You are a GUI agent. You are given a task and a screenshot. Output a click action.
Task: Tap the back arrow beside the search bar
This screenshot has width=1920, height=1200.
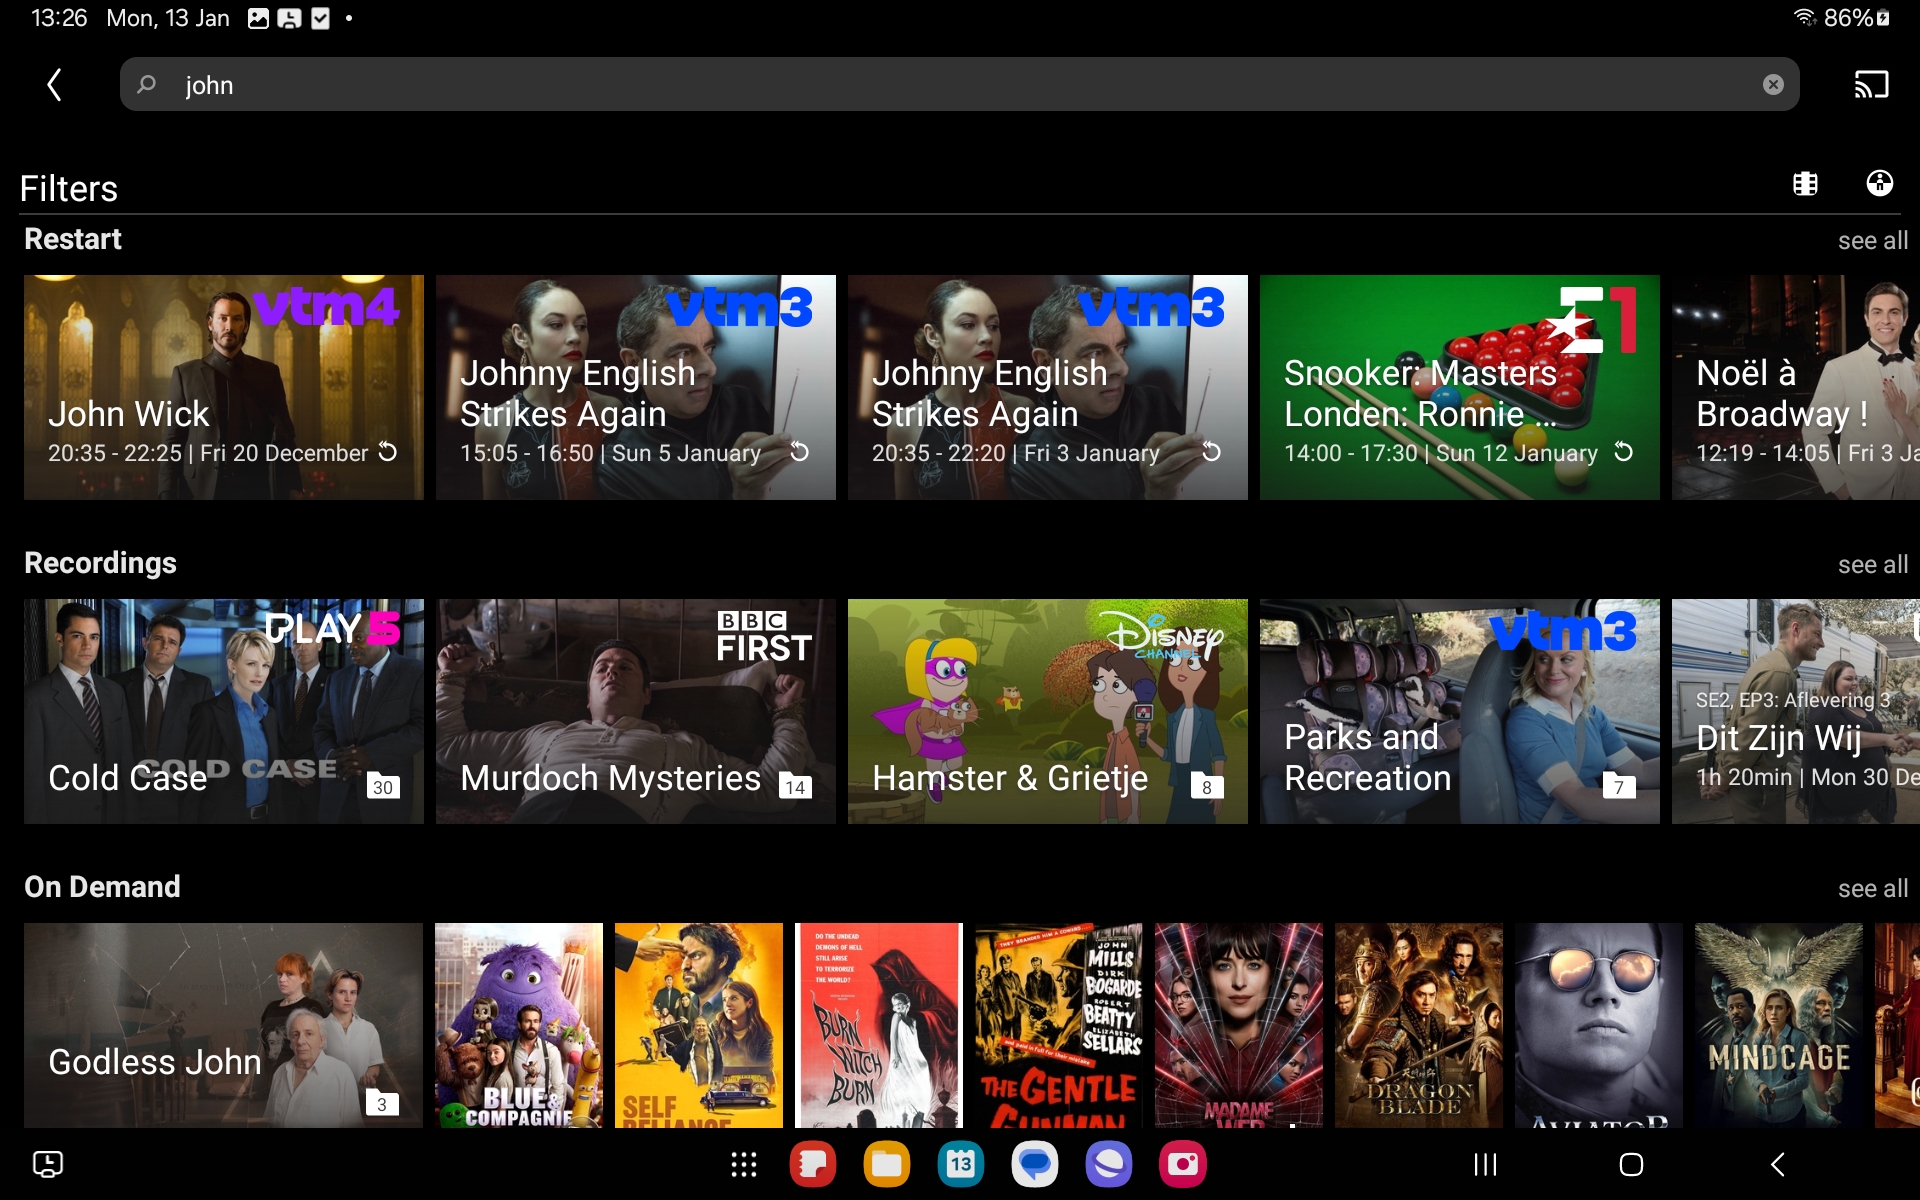pos(55,85)
